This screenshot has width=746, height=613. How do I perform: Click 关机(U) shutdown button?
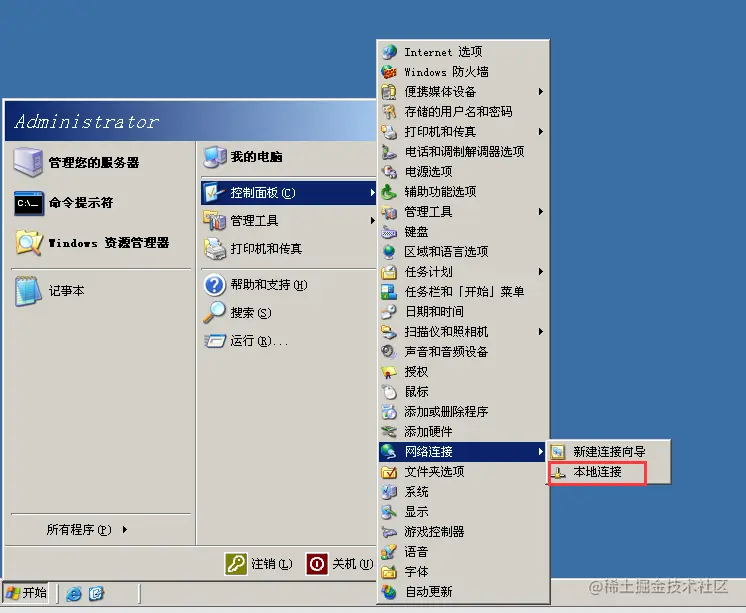coord(340,564)
